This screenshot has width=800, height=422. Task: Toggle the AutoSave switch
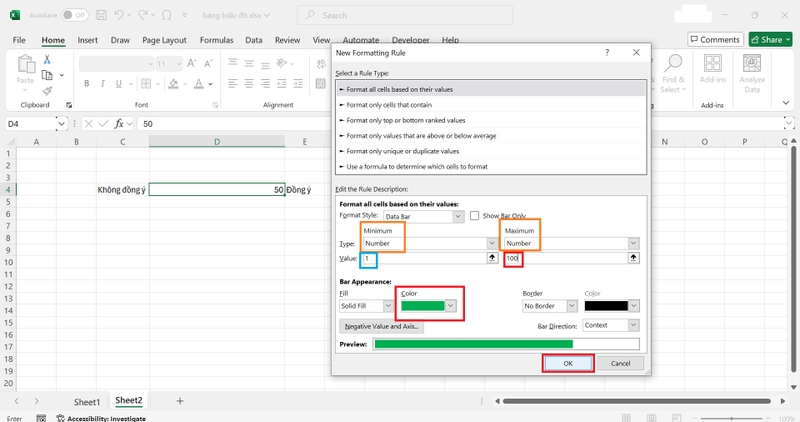(x=74, y=15)
